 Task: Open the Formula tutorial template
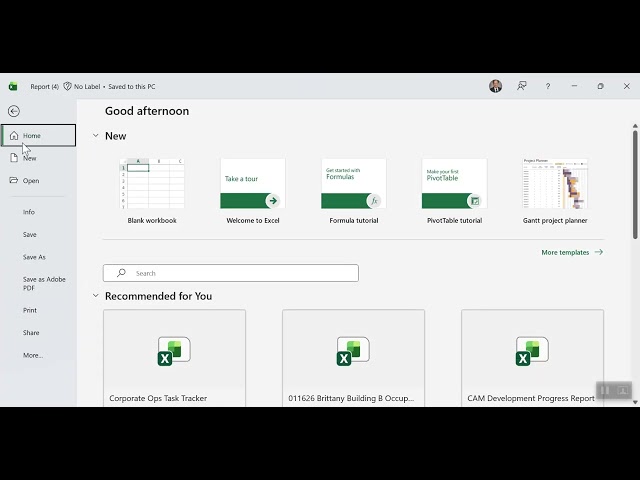(x=353, y=191)
